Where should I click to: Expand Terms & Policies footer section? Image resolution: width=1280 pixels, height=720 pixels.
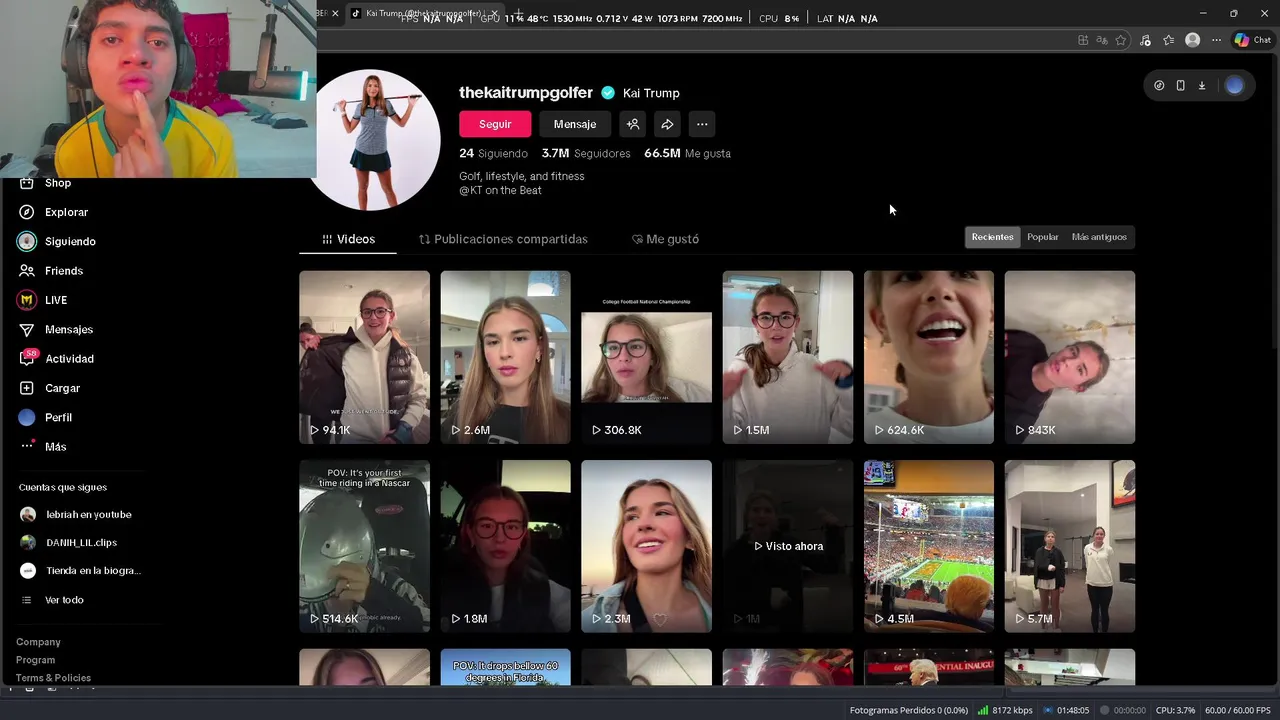pyautogui.click(x=53, y=678)
